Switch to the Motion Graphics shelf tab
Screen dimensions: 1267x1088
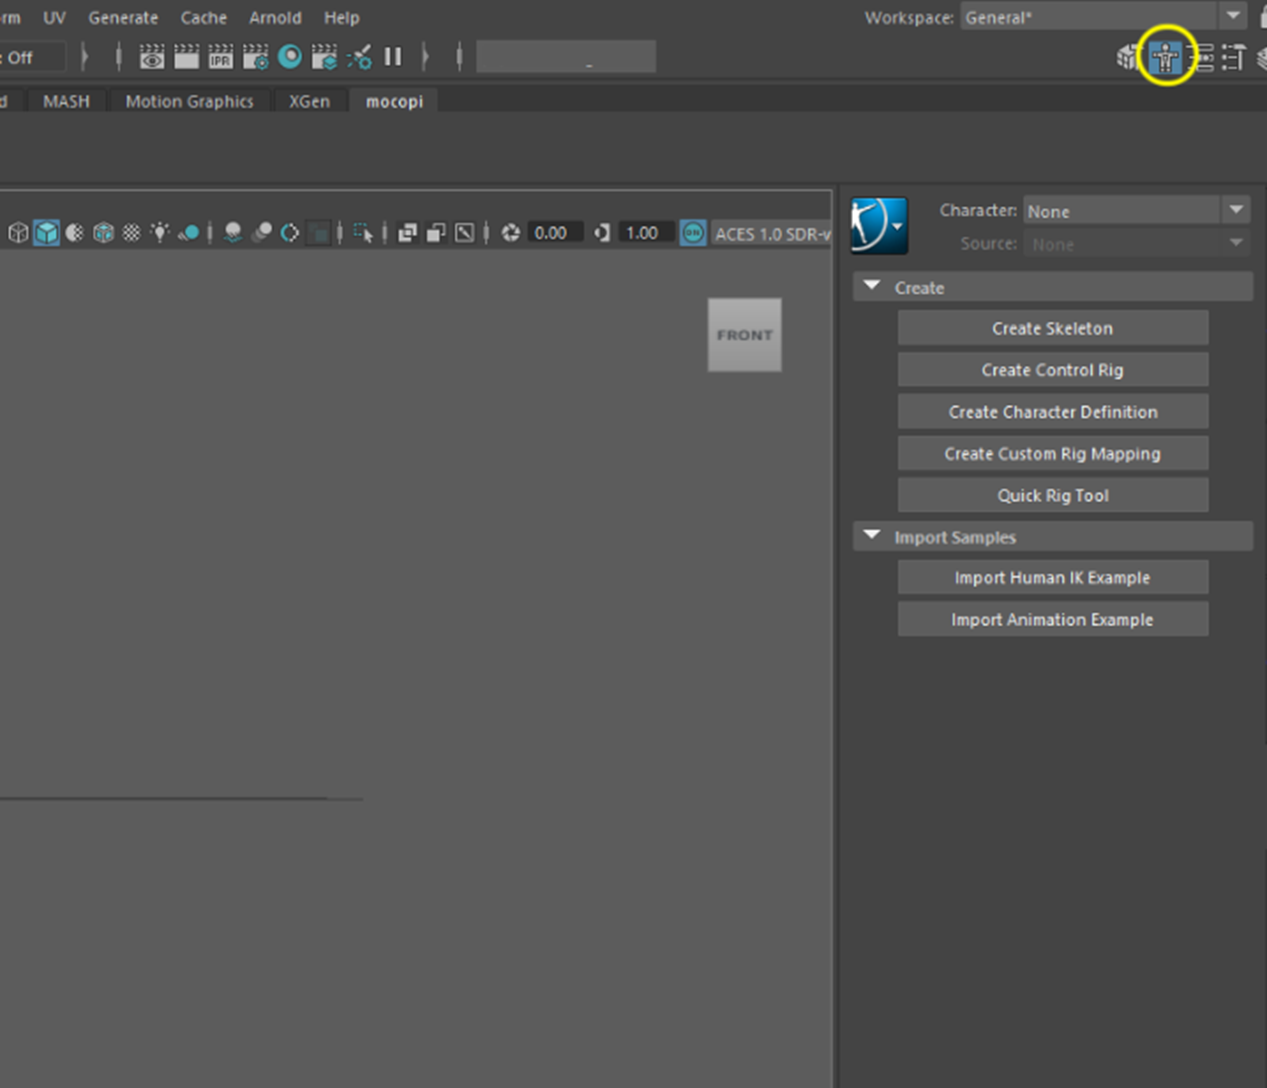189,101
